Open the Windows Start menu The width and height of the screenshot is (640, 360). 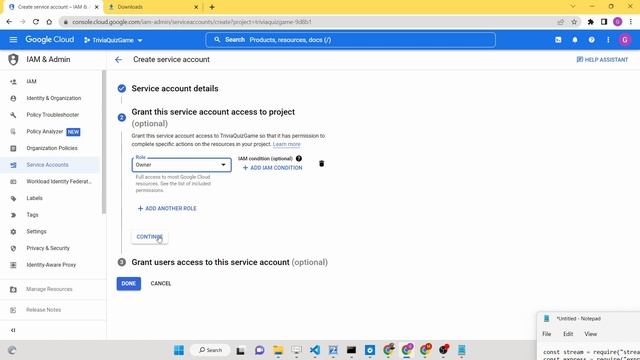[x=179, y=350]
